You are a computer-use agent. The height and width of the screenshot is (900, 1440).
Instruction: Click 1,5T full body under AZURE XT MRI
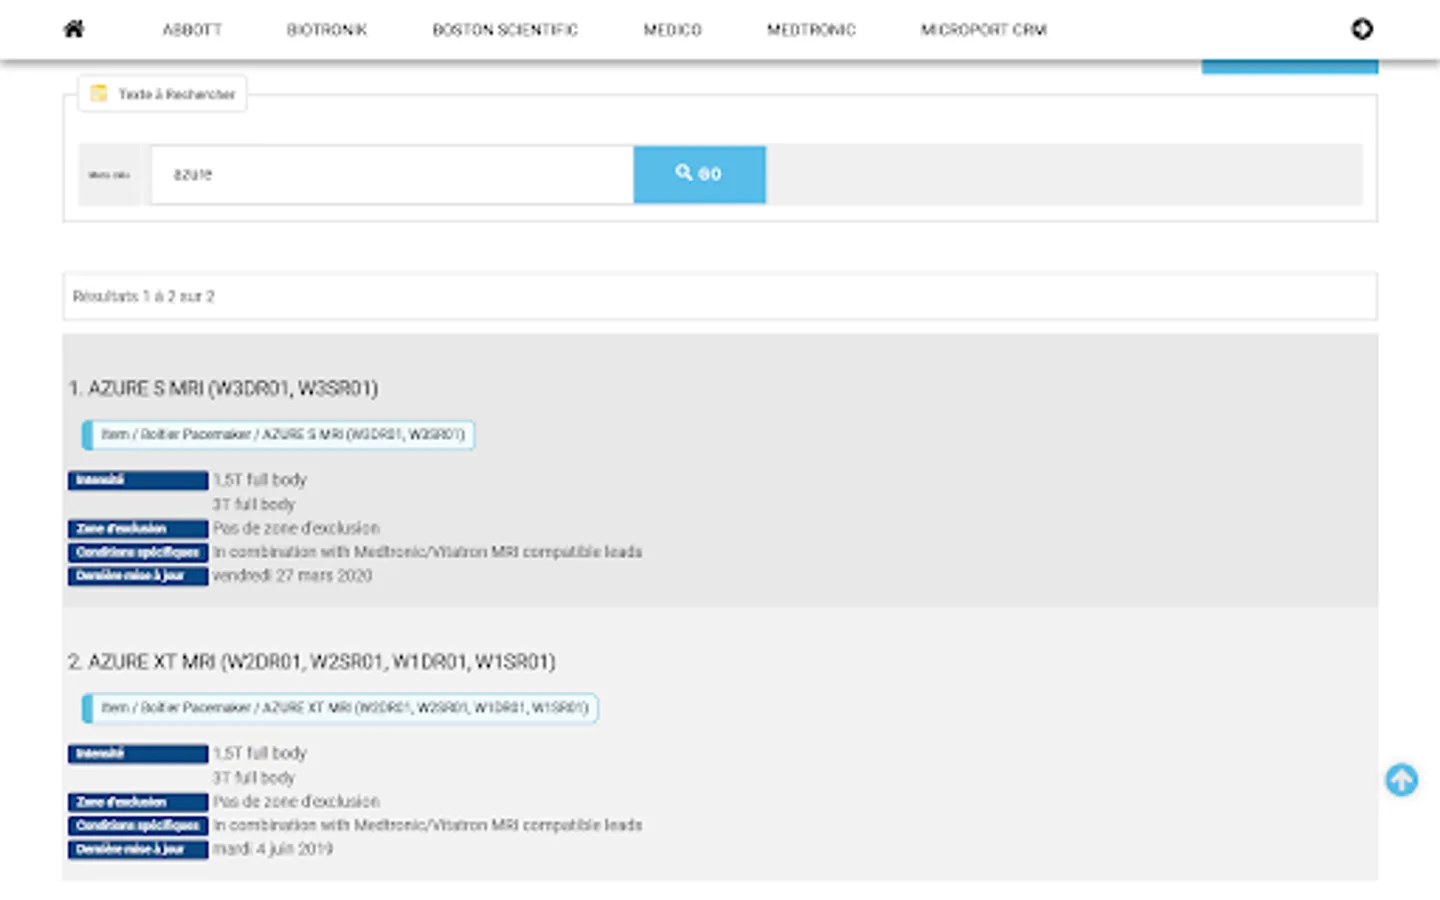tap(260, 753)
